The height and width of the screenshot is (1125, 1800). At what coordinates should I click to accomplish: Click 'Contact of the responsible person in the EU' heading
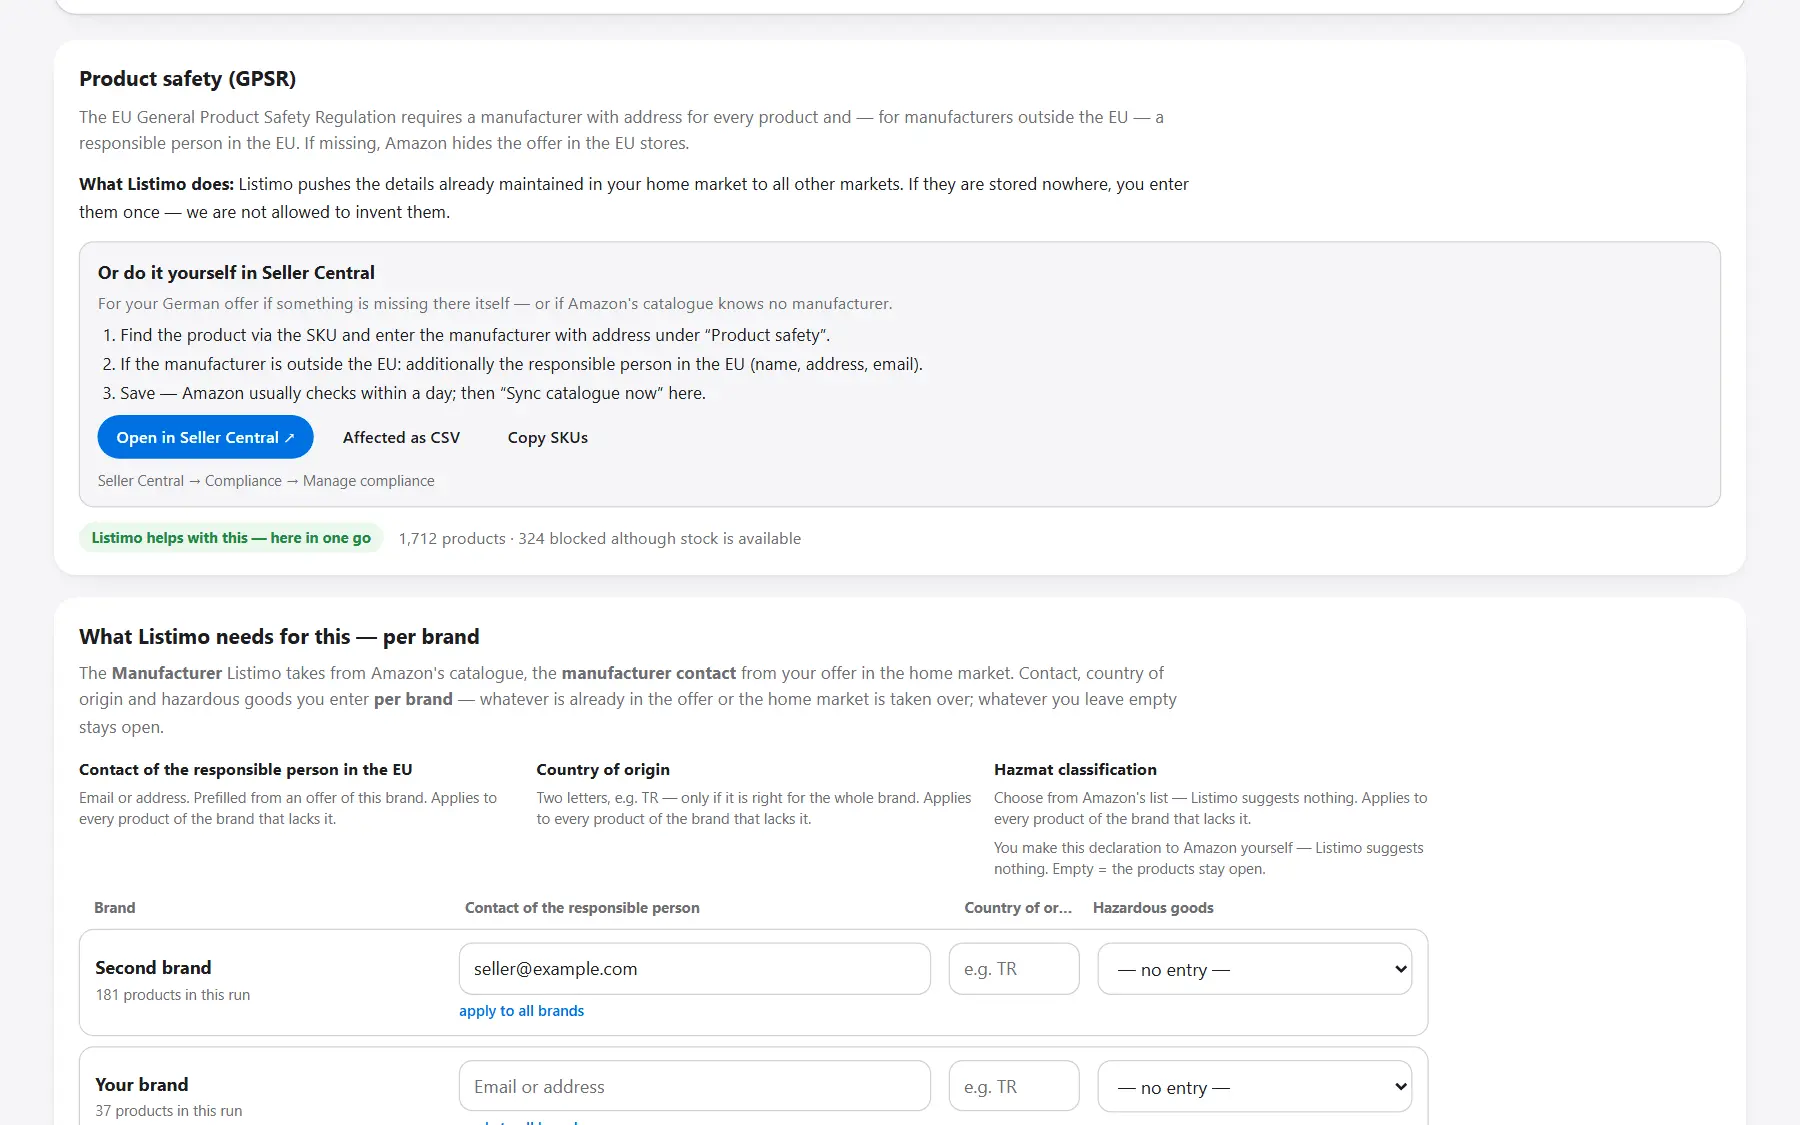point(246,770)
